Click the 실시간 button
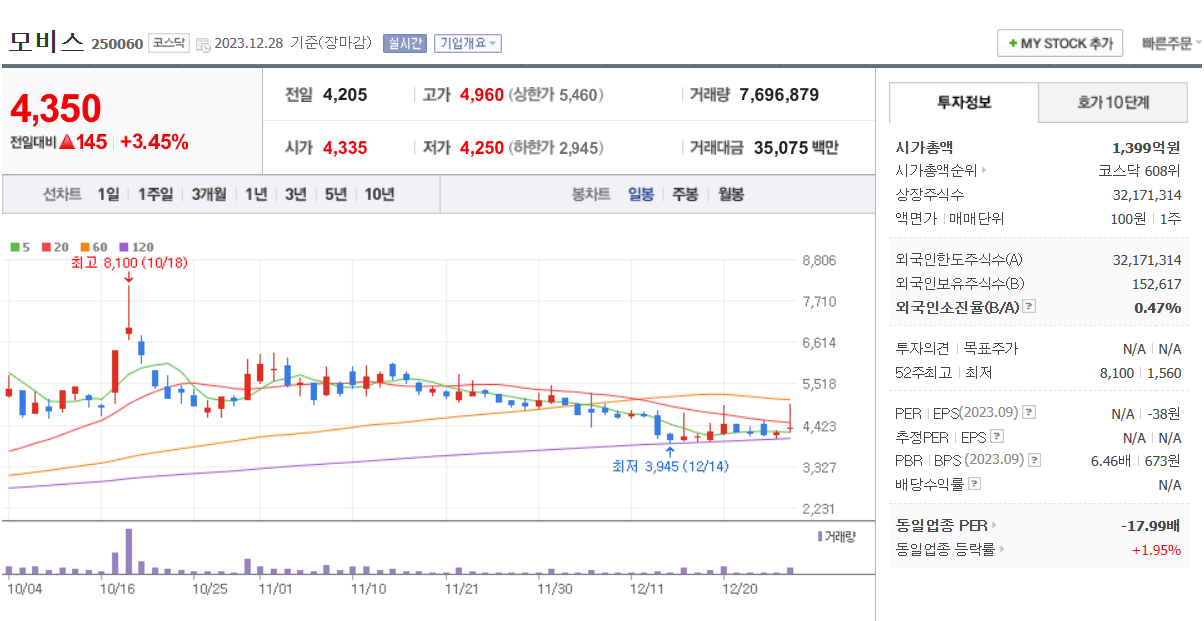 coord(405,43)
